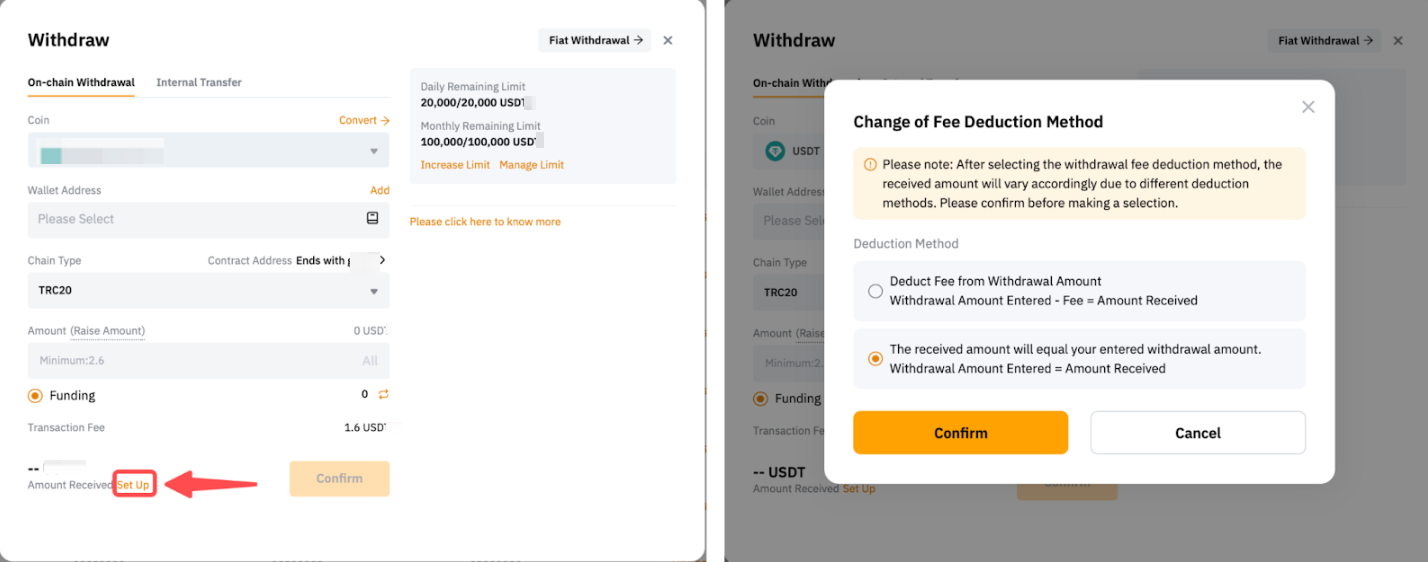
Task: Click the orange Confirm button in dialog
Action: [x=960, y=433]
